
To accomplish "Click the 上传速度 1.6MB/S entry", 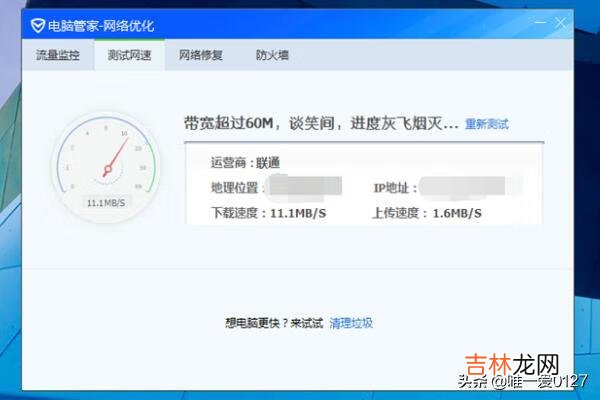I will [x=427, y=212].
